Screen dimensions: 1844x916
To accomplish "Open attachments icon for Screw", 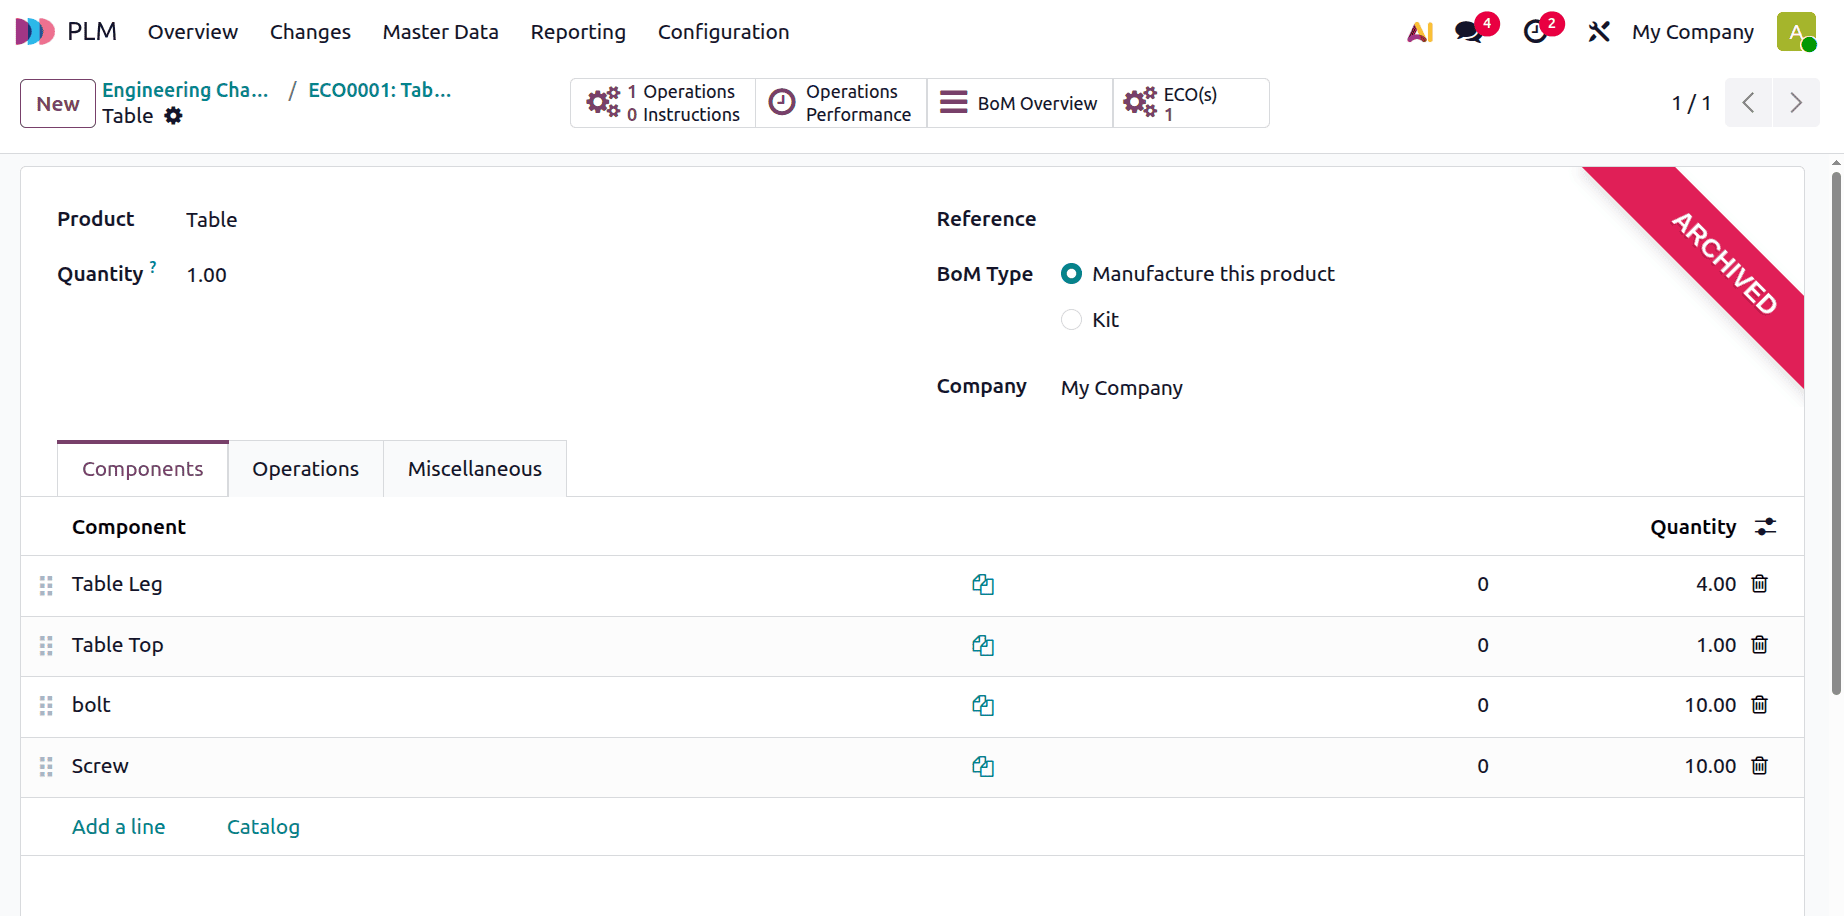I will pos(983,767).
